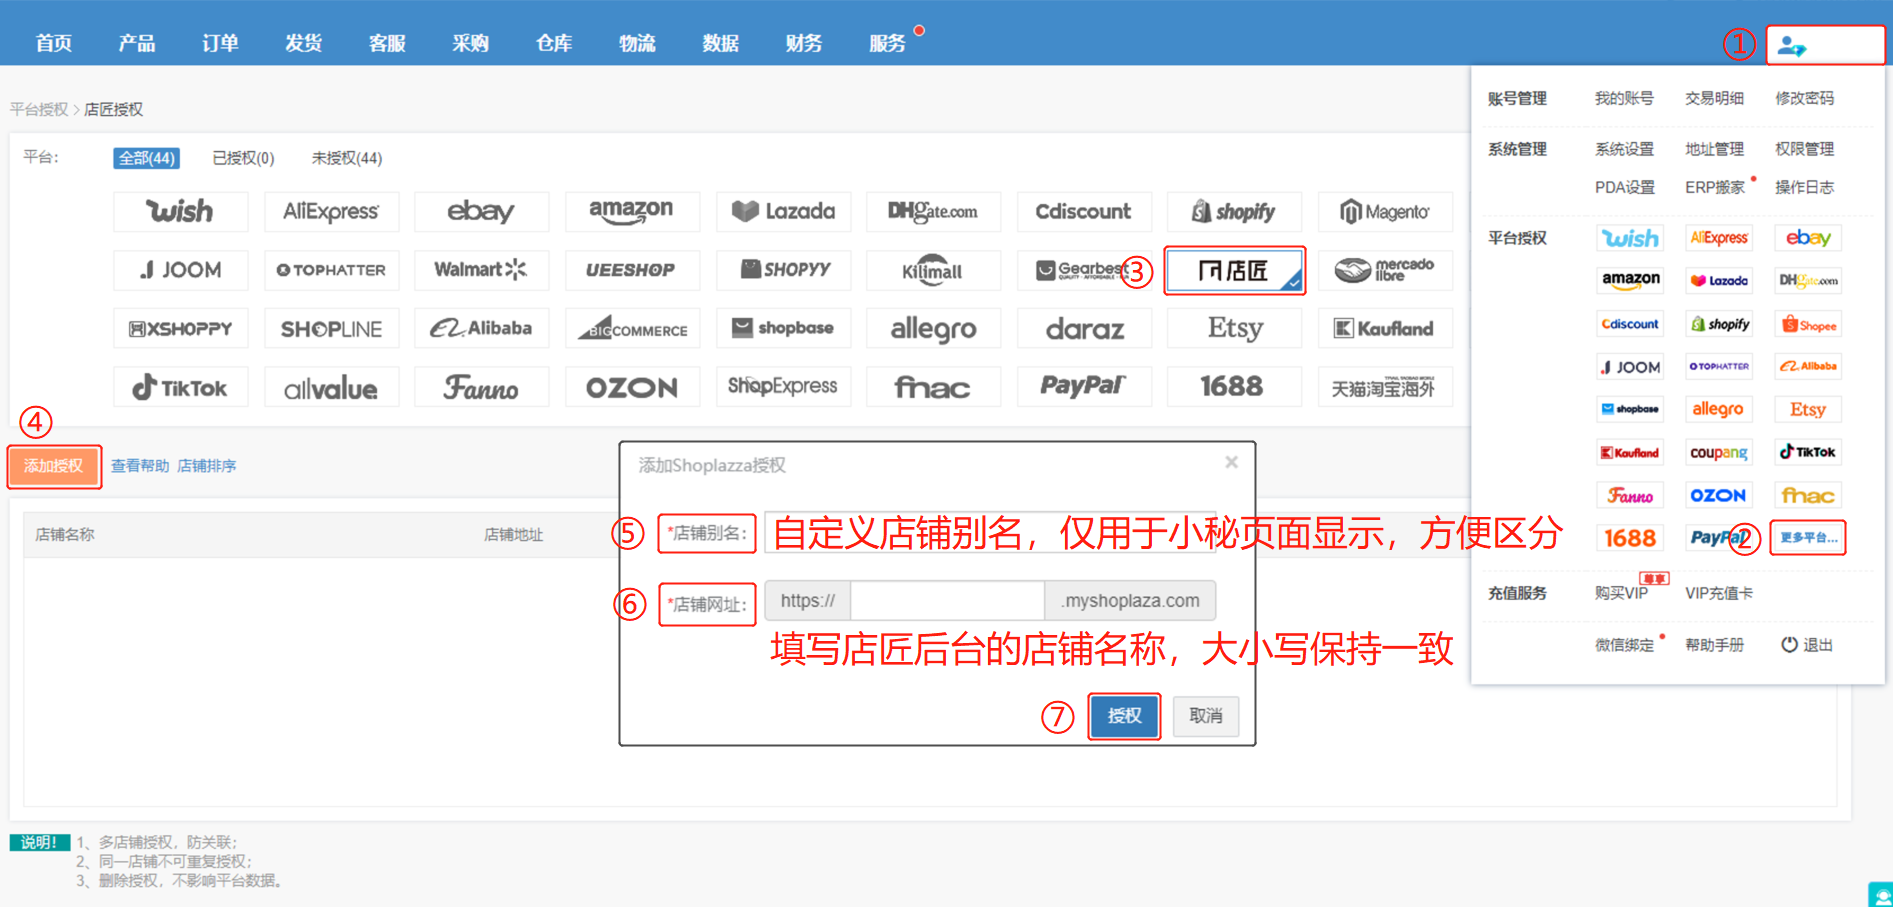1893x907 pixels.
Task: Select the OZON platform logo in the grid
Action: click(x=632, y=387)
